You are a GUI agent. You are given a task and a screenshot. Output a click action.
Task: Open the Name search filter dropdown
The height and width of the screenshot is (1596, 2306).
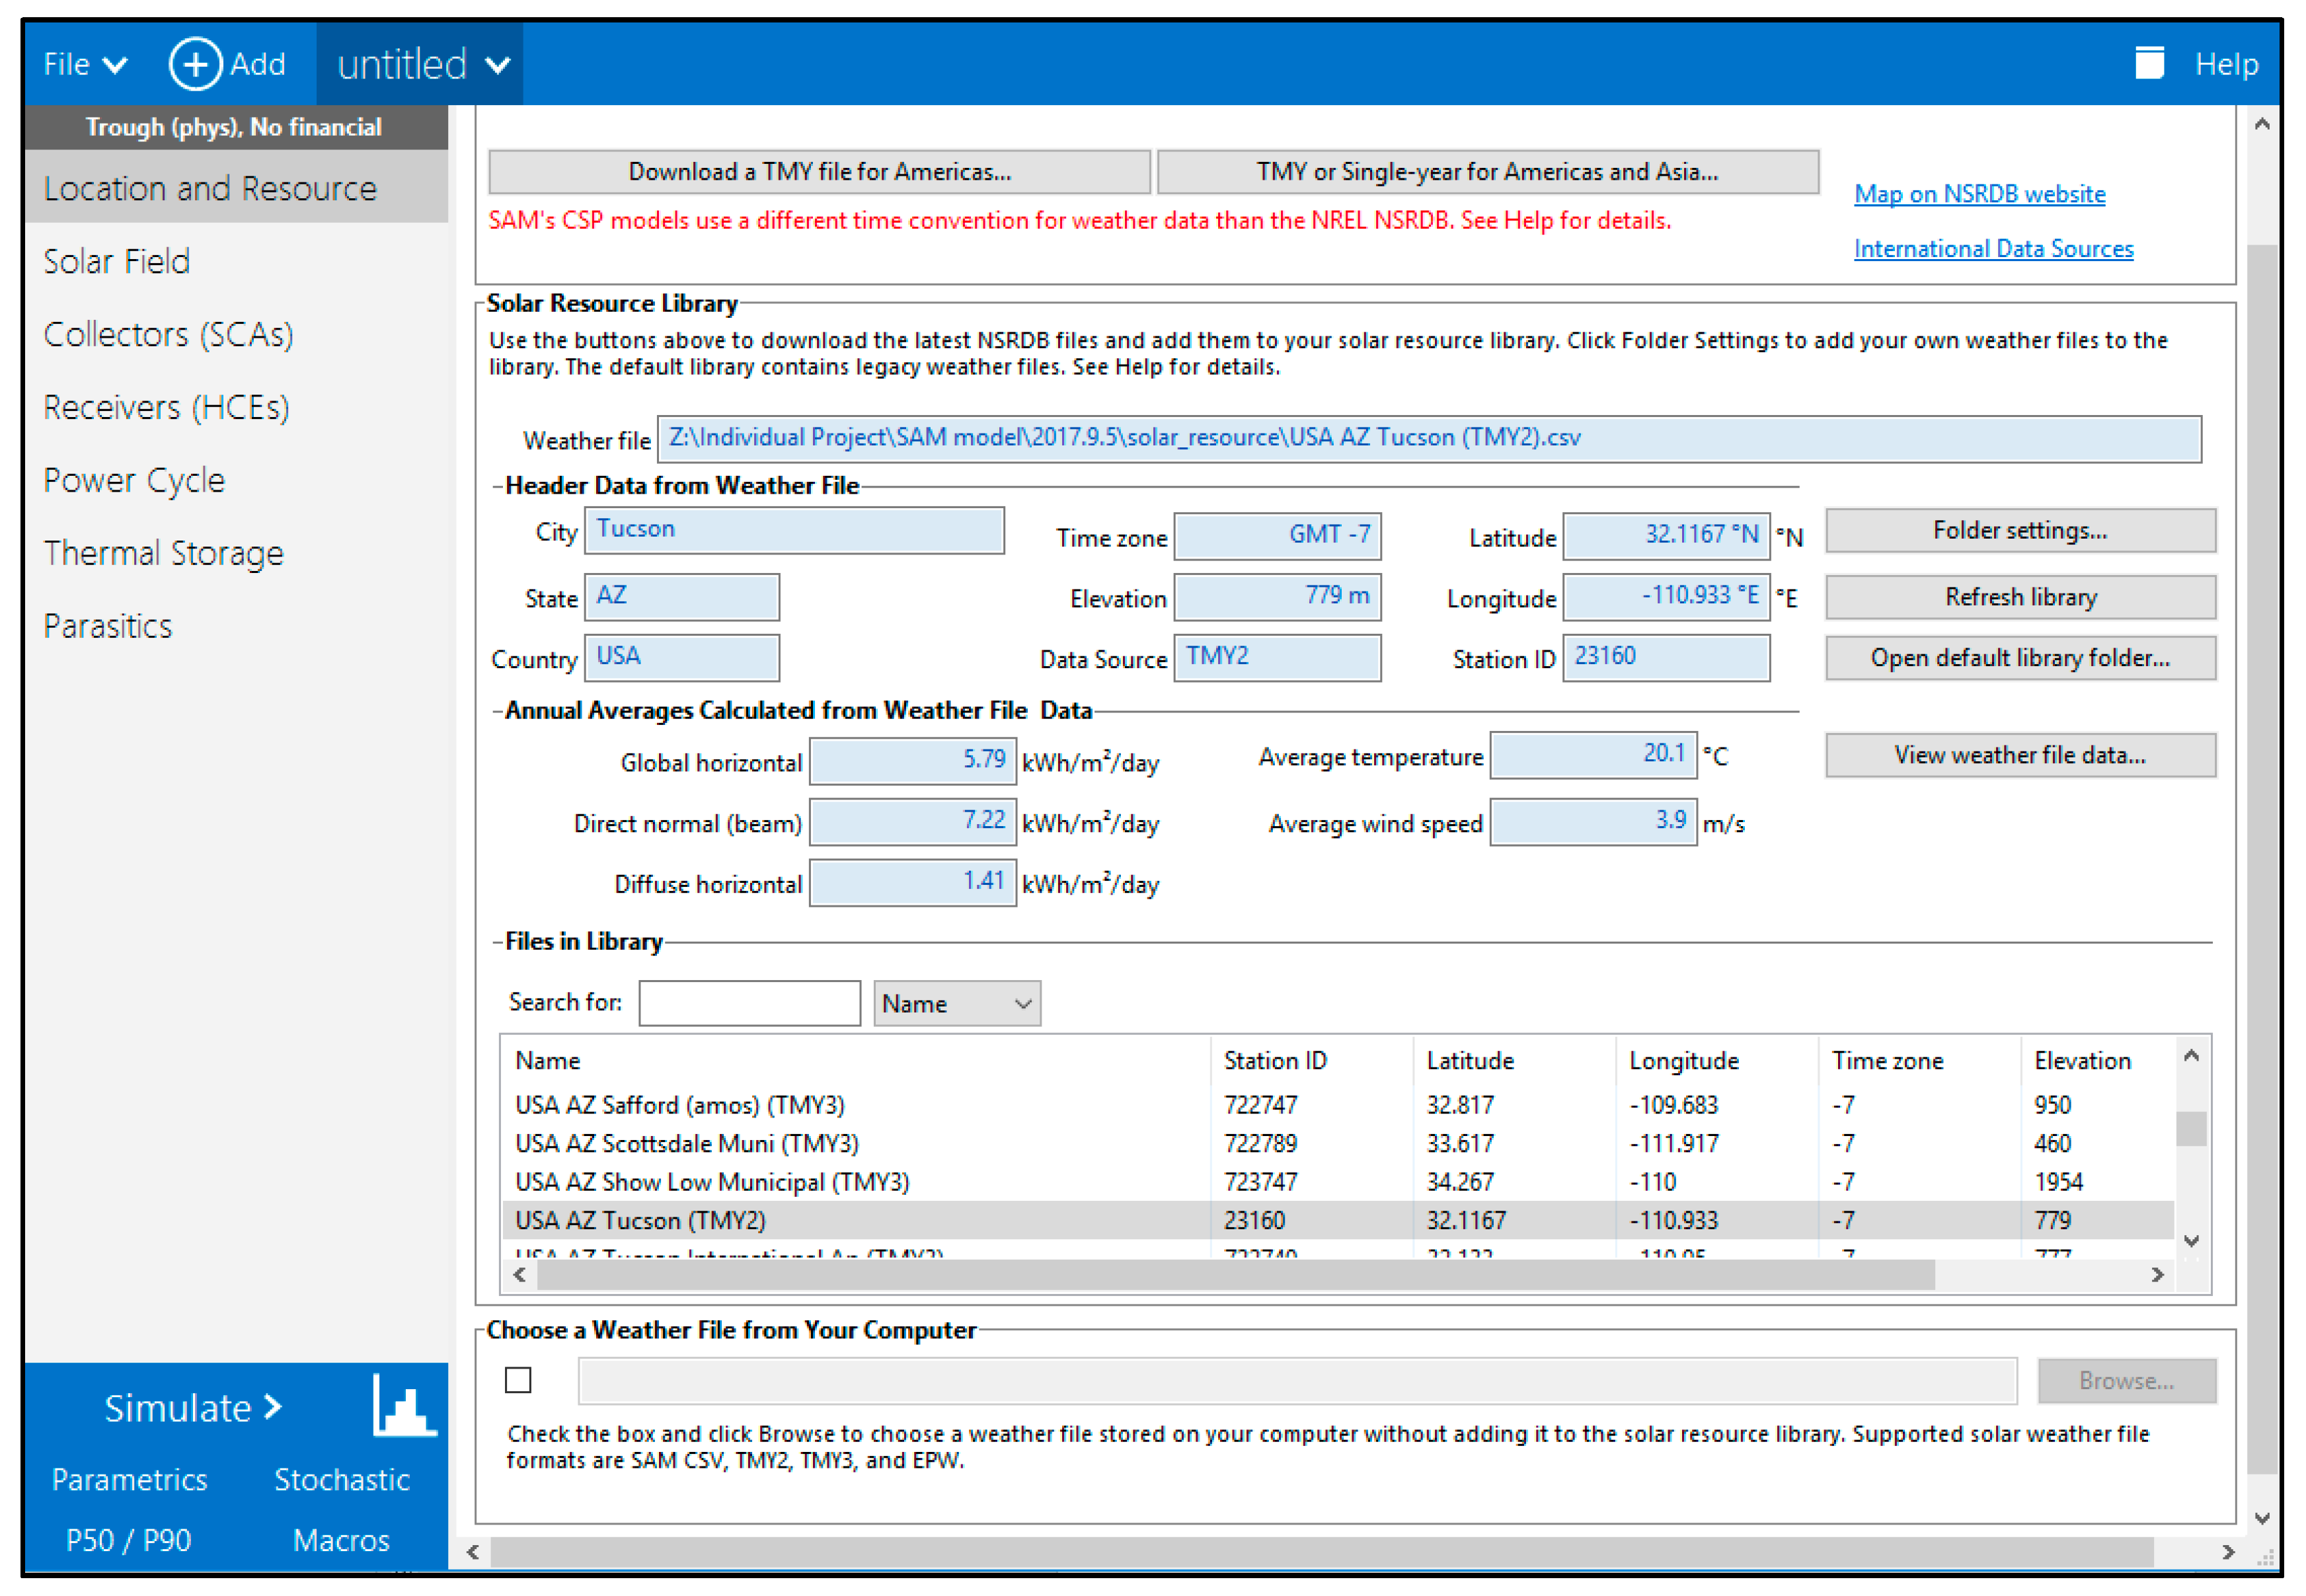pyautogui.click(x=956, y=1004)
